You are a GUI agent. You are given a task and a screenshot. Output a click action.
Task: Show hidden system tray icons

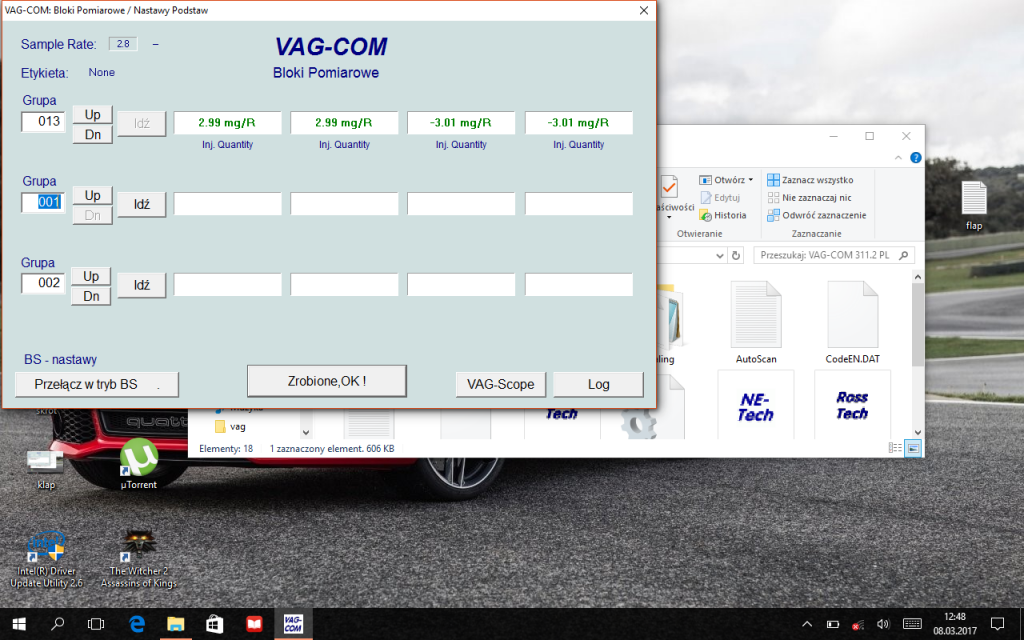point(807,624)
